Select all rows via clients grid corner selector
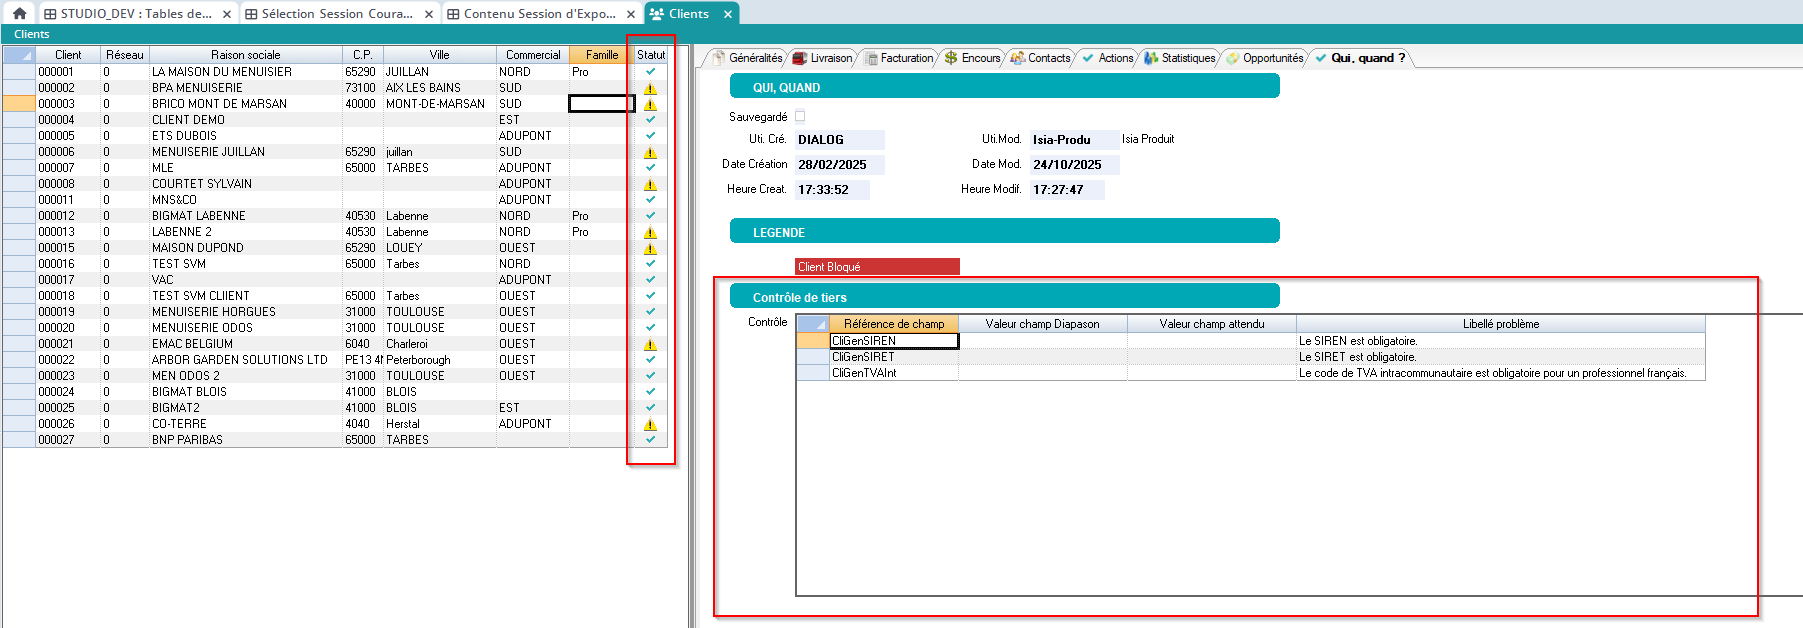 click(18, 55)
